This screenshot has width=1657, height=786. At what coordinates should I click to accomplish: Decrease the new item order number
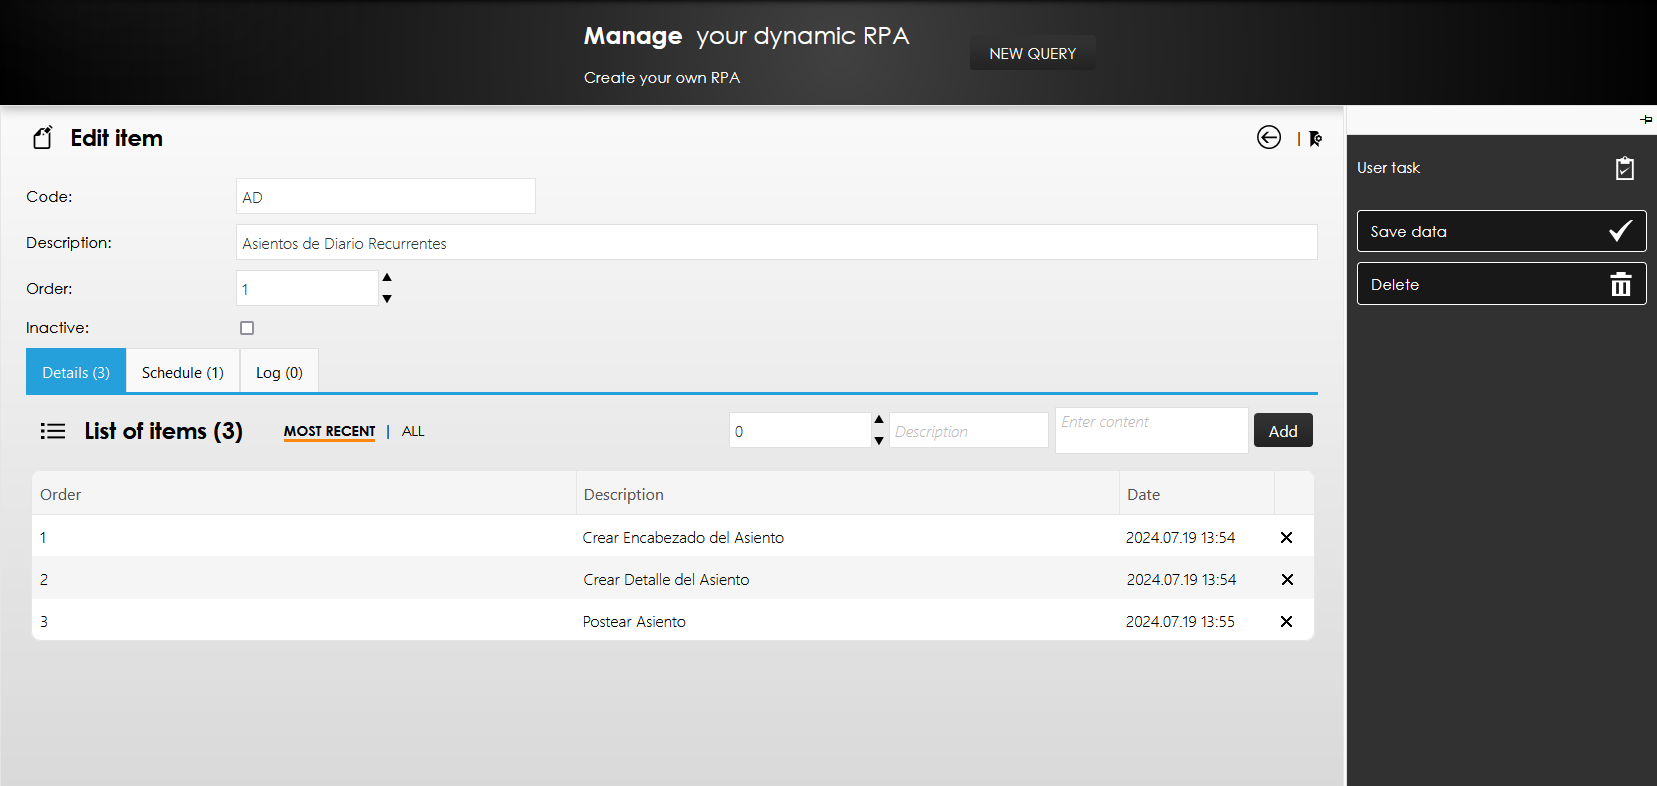point(879,441)
